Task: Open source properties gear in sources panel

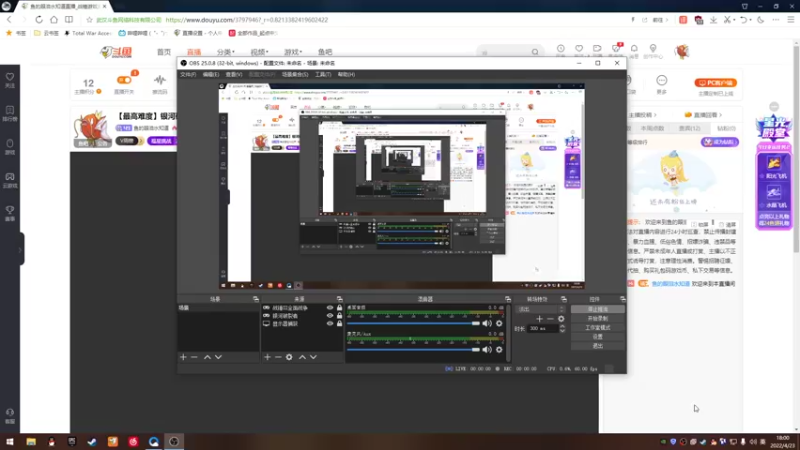Action: click(x=289, y=357)
